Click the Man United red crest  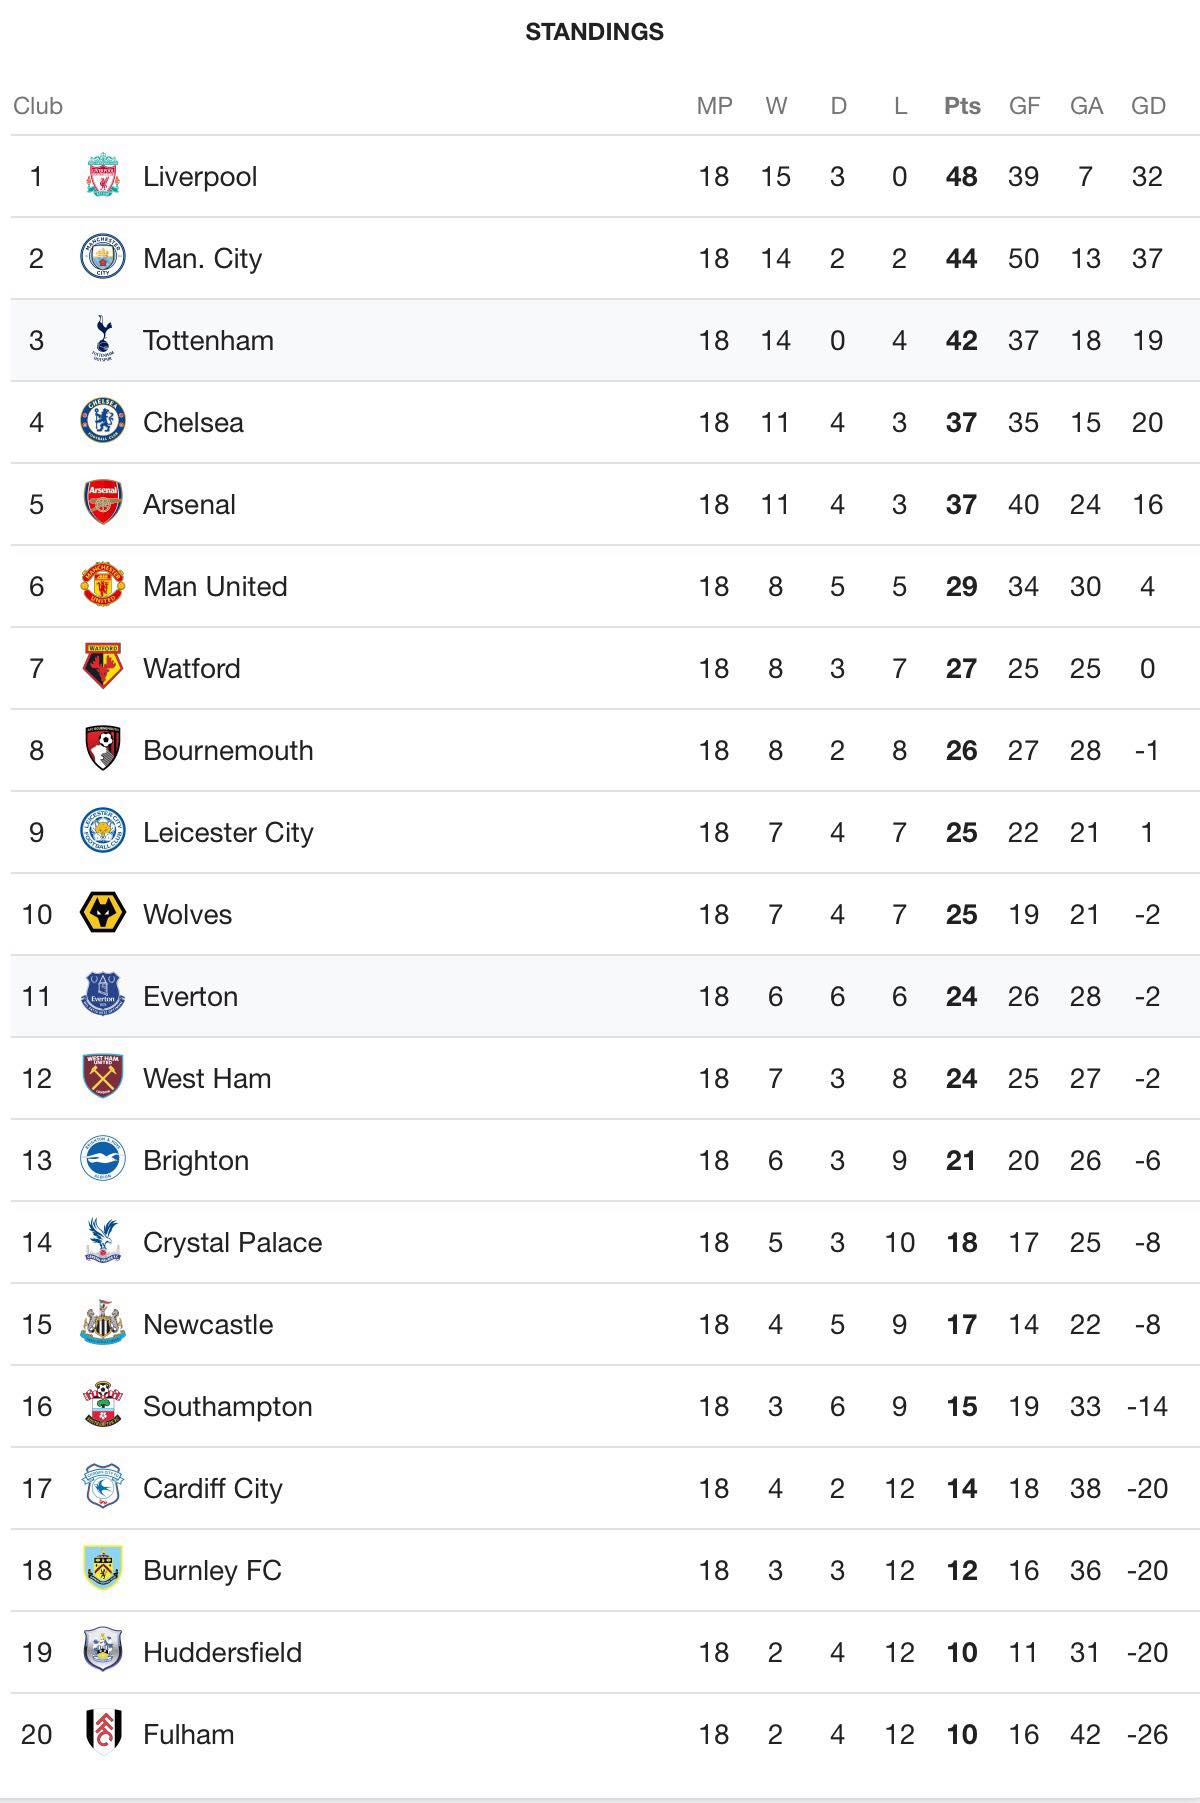[102, 586]
